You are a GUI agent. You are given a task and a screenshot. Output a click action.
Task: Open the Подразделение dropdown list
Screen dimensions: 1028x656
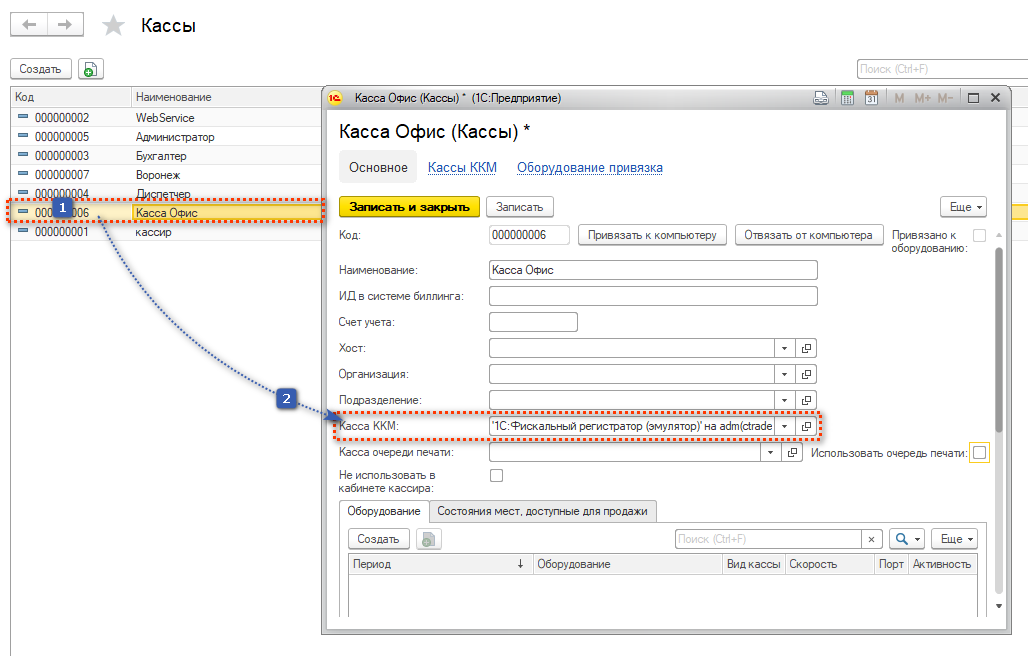coord(785,400)
